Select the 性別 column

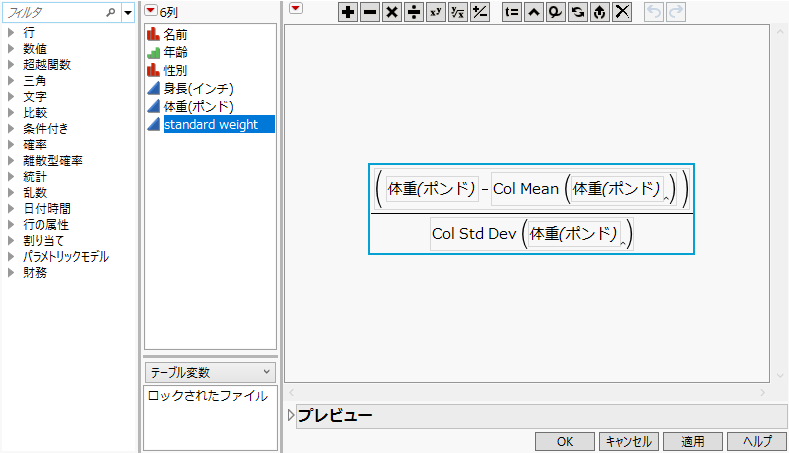click(176, 70)
